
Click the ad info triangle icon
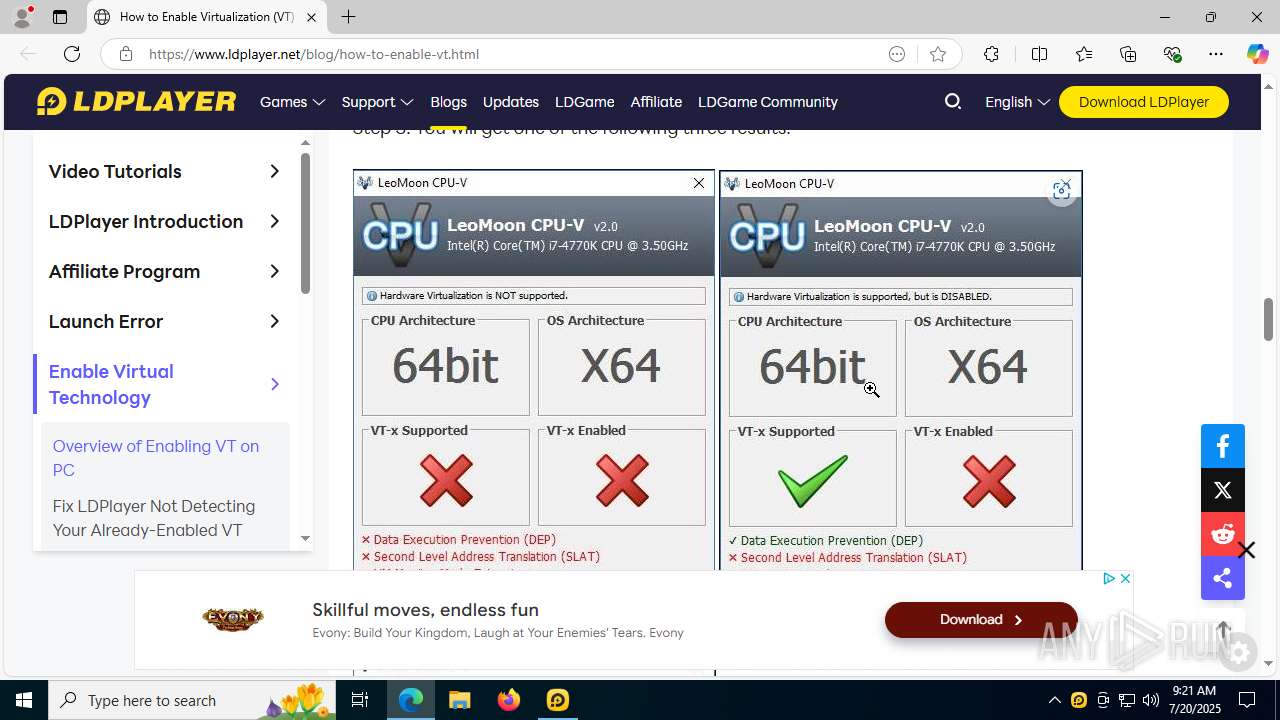1109,578
